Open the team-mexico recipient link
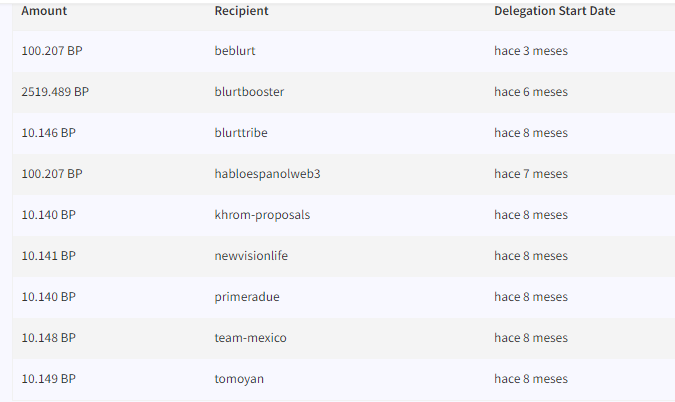The width and height of the screenshot is (675, 402). tap(251, 338)
